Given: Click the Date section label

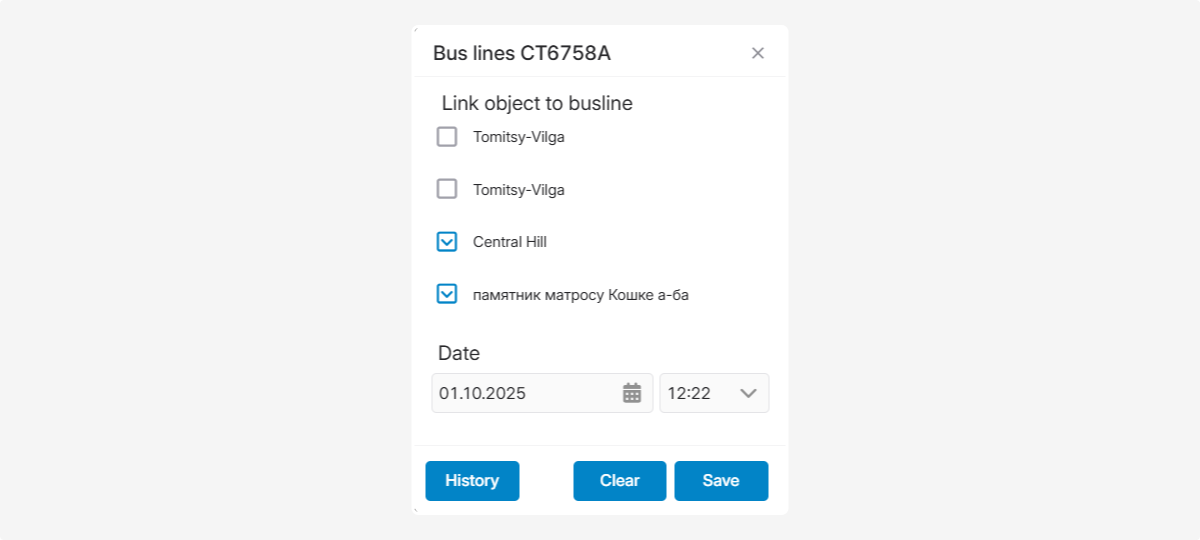Looking at the screenshot, I should (x=459, y=353).
